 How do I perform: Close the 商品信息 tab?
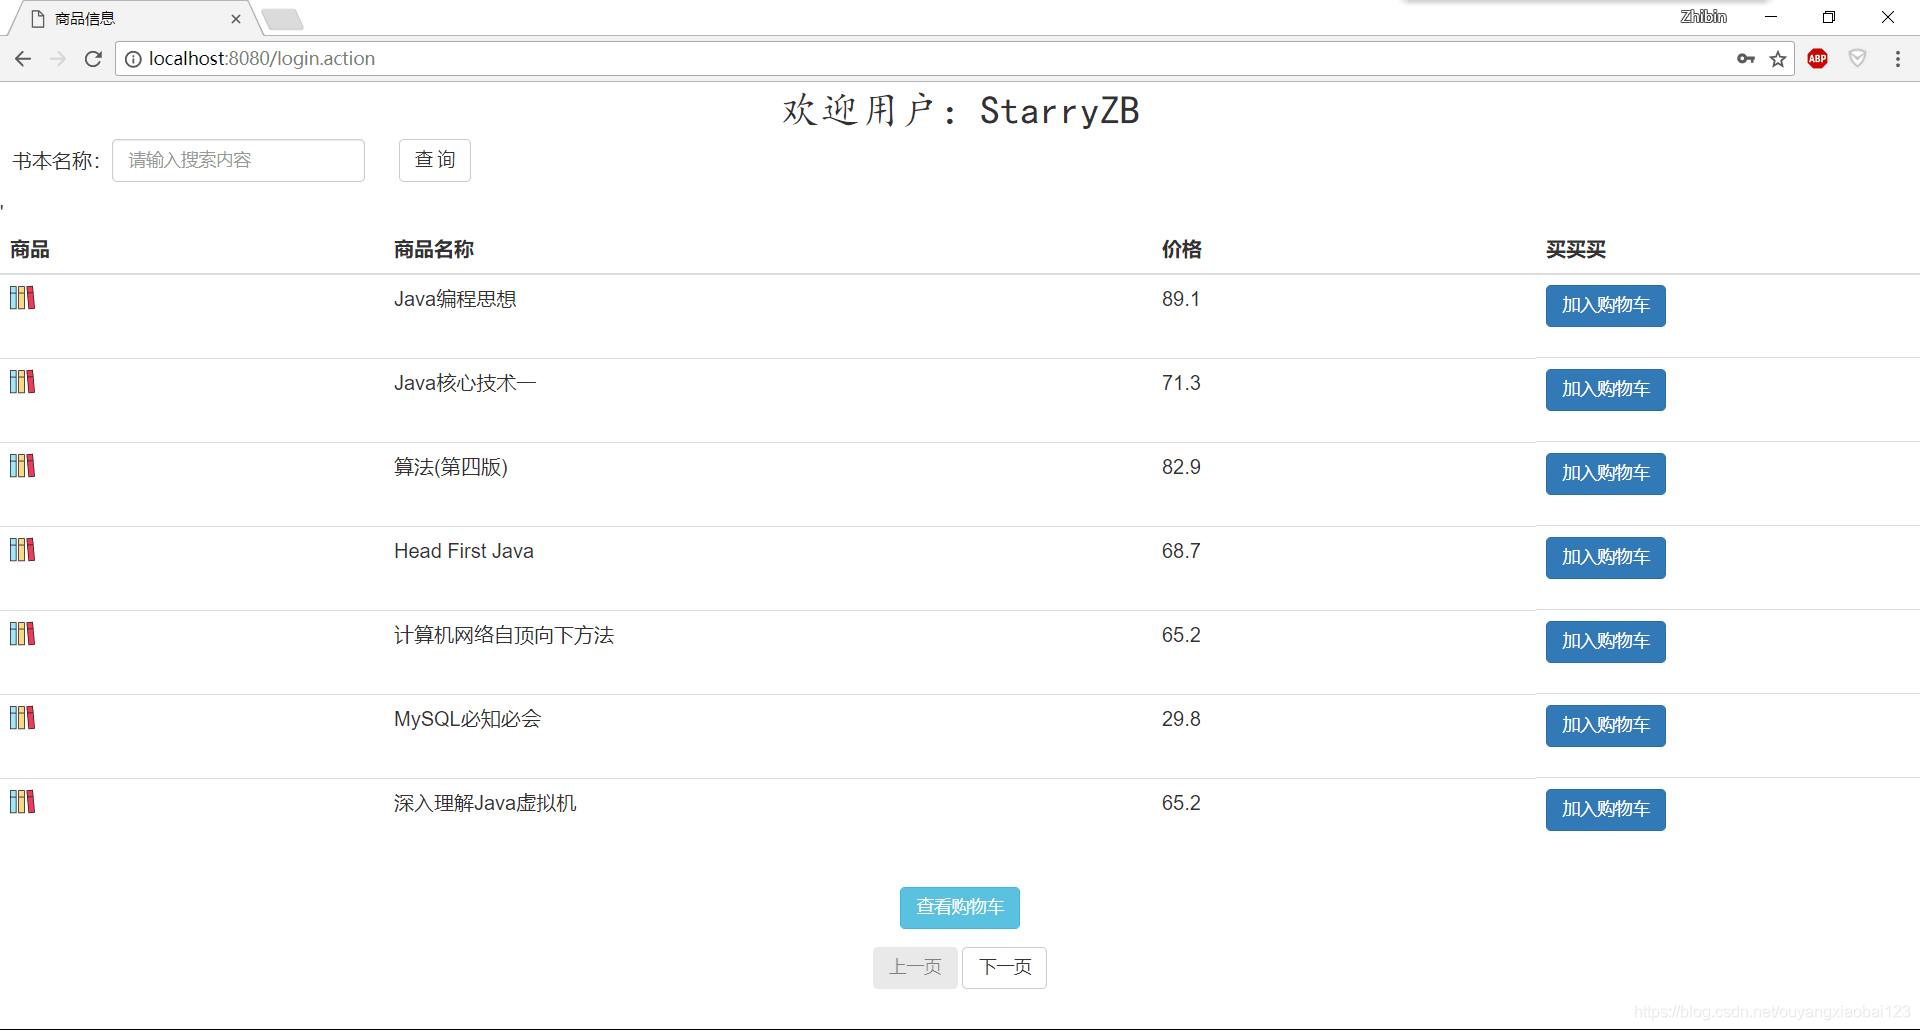click(236, 19)
